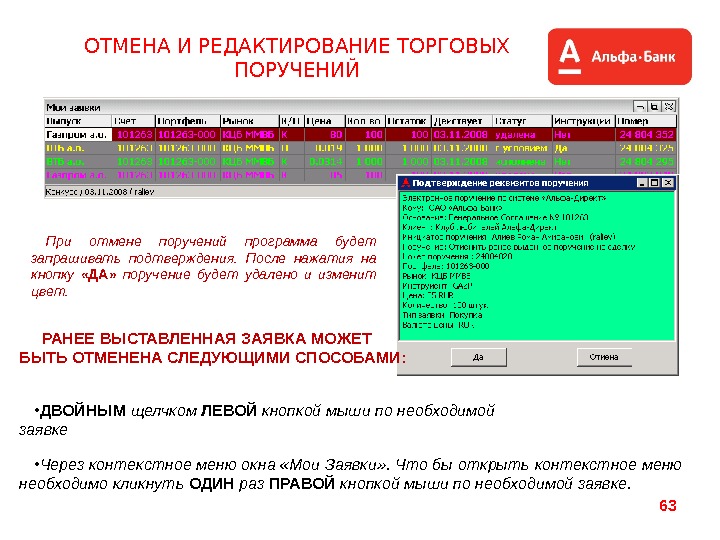Sort by the Счет column header
Image resolution: width=720 pixels, height=540 pixels.
(x=134, y=121)
